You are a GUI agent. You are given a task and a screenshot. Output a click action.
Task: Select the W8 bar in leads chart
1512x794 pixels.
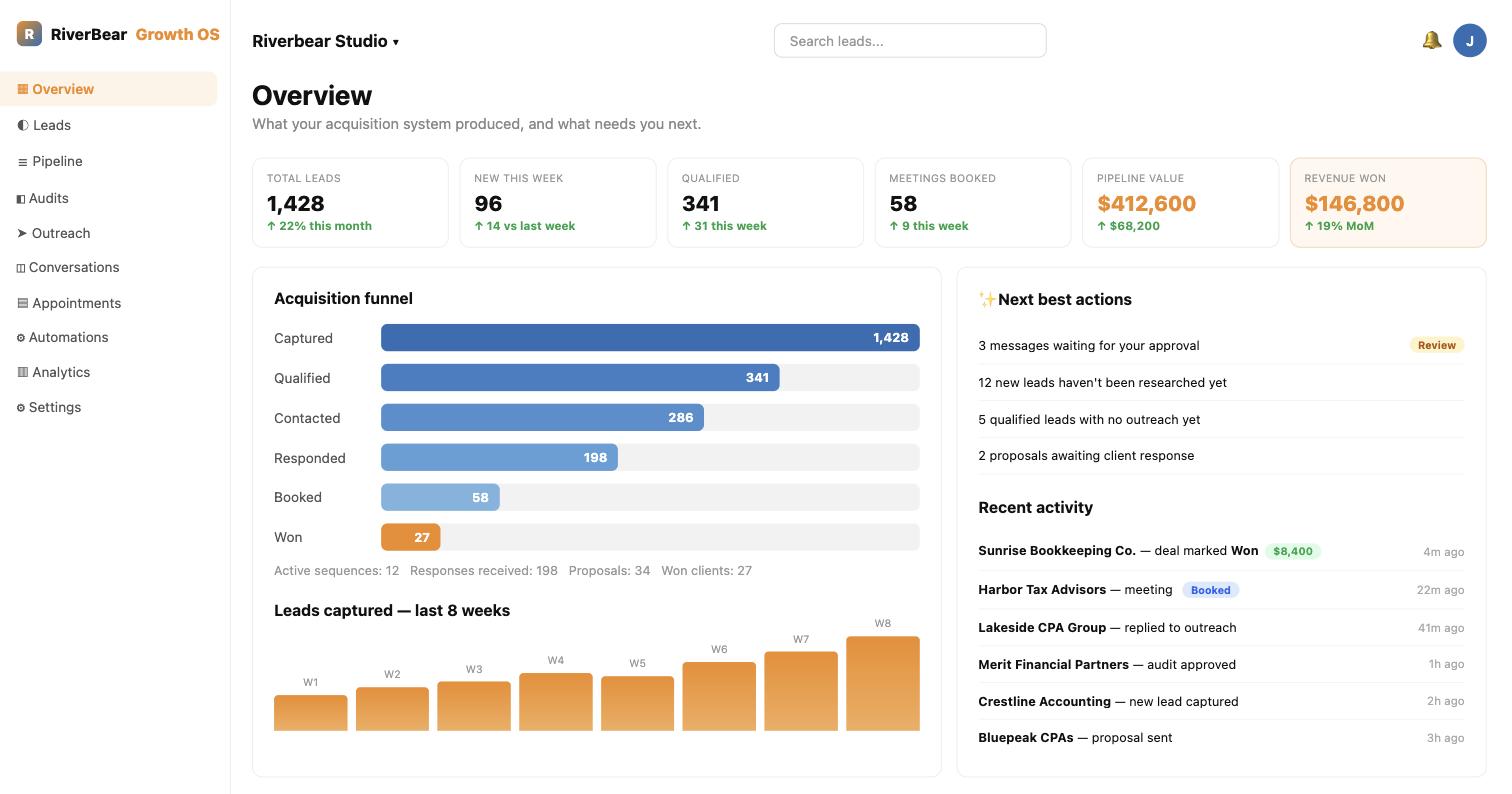pyautogui.click(x=882, y=683)
